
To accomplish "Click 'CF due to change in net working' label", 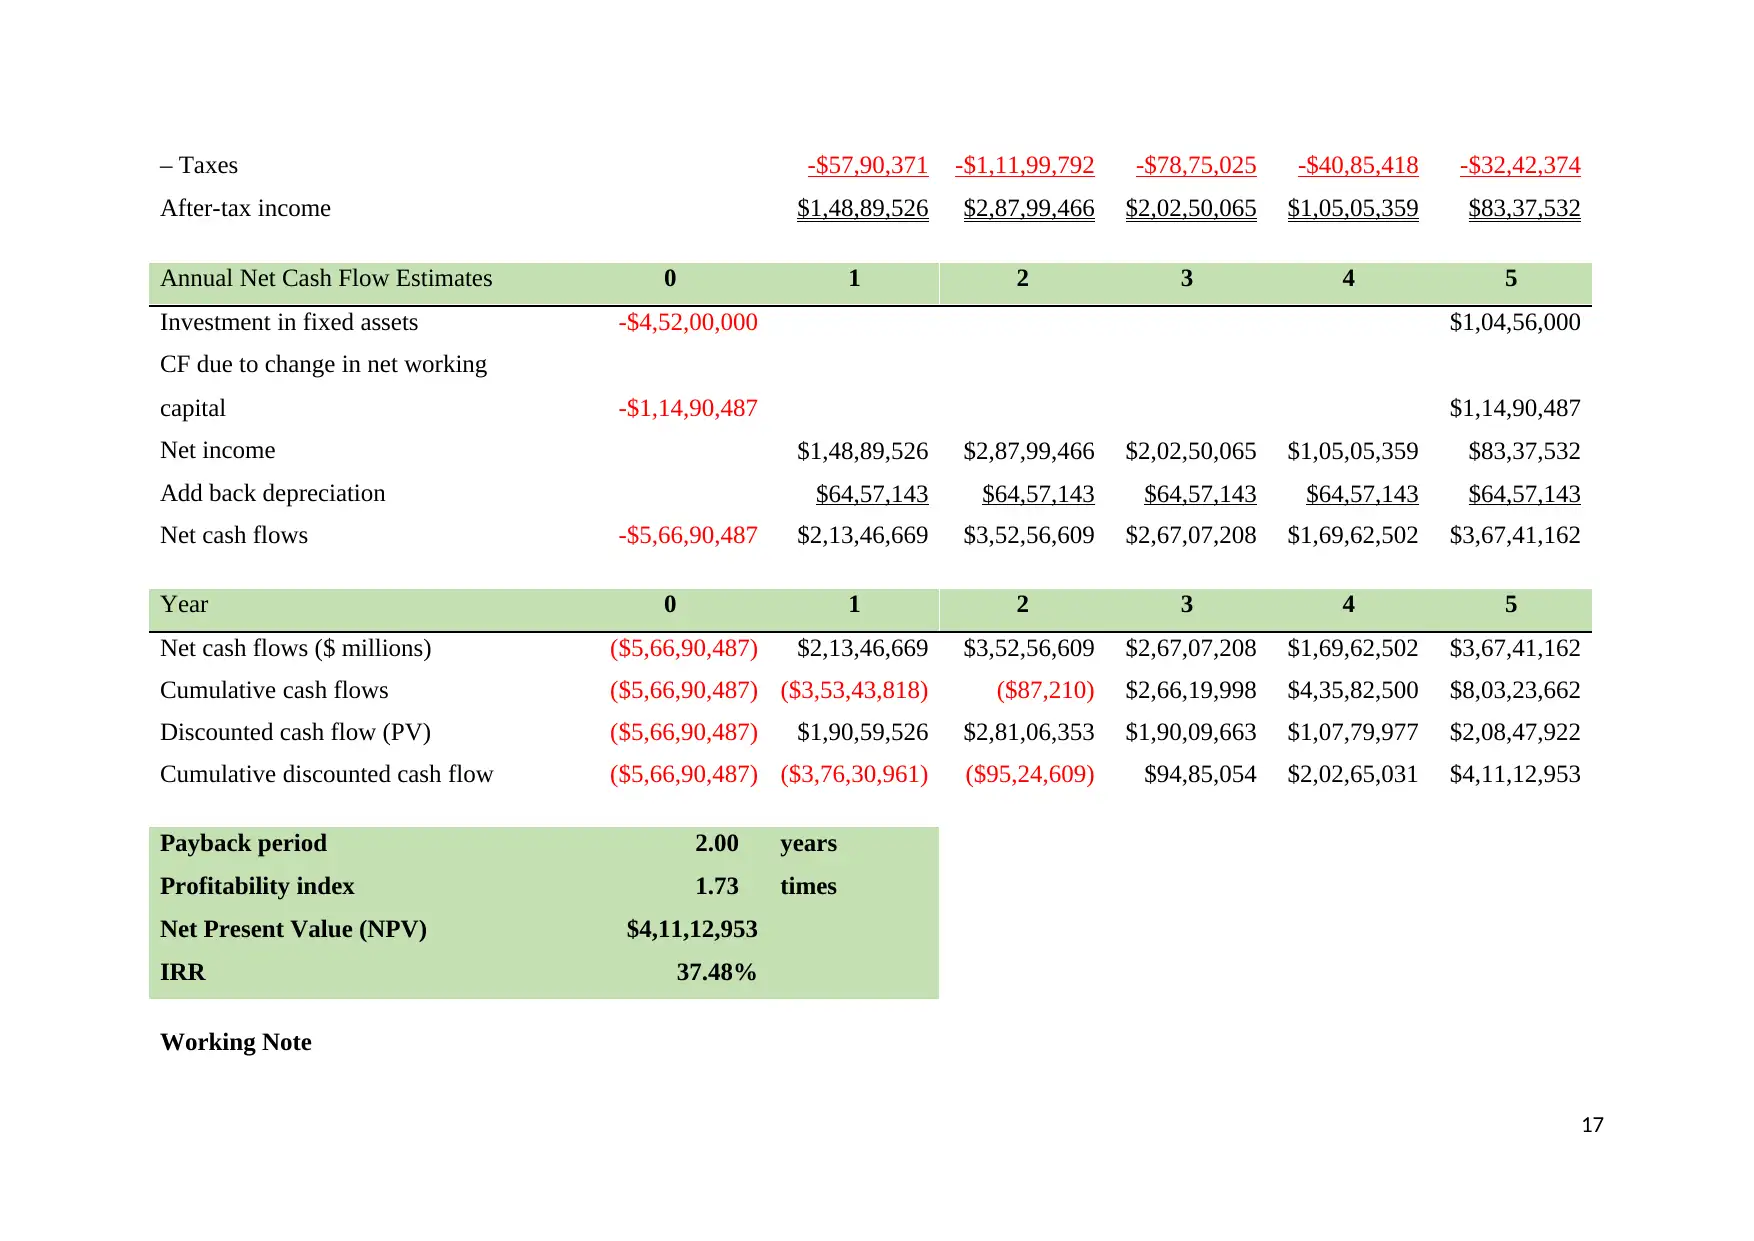I will click(323, 365).
